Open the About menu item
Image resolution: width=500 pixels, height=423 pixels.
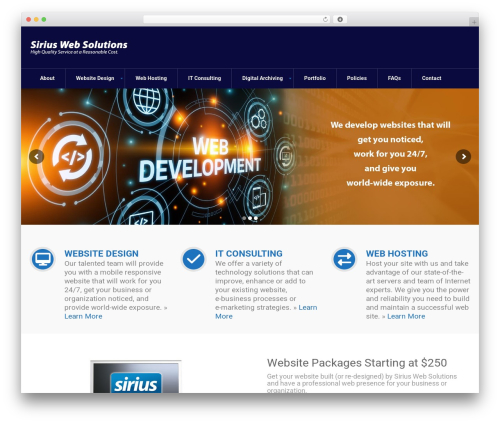[x=47, y=78]
